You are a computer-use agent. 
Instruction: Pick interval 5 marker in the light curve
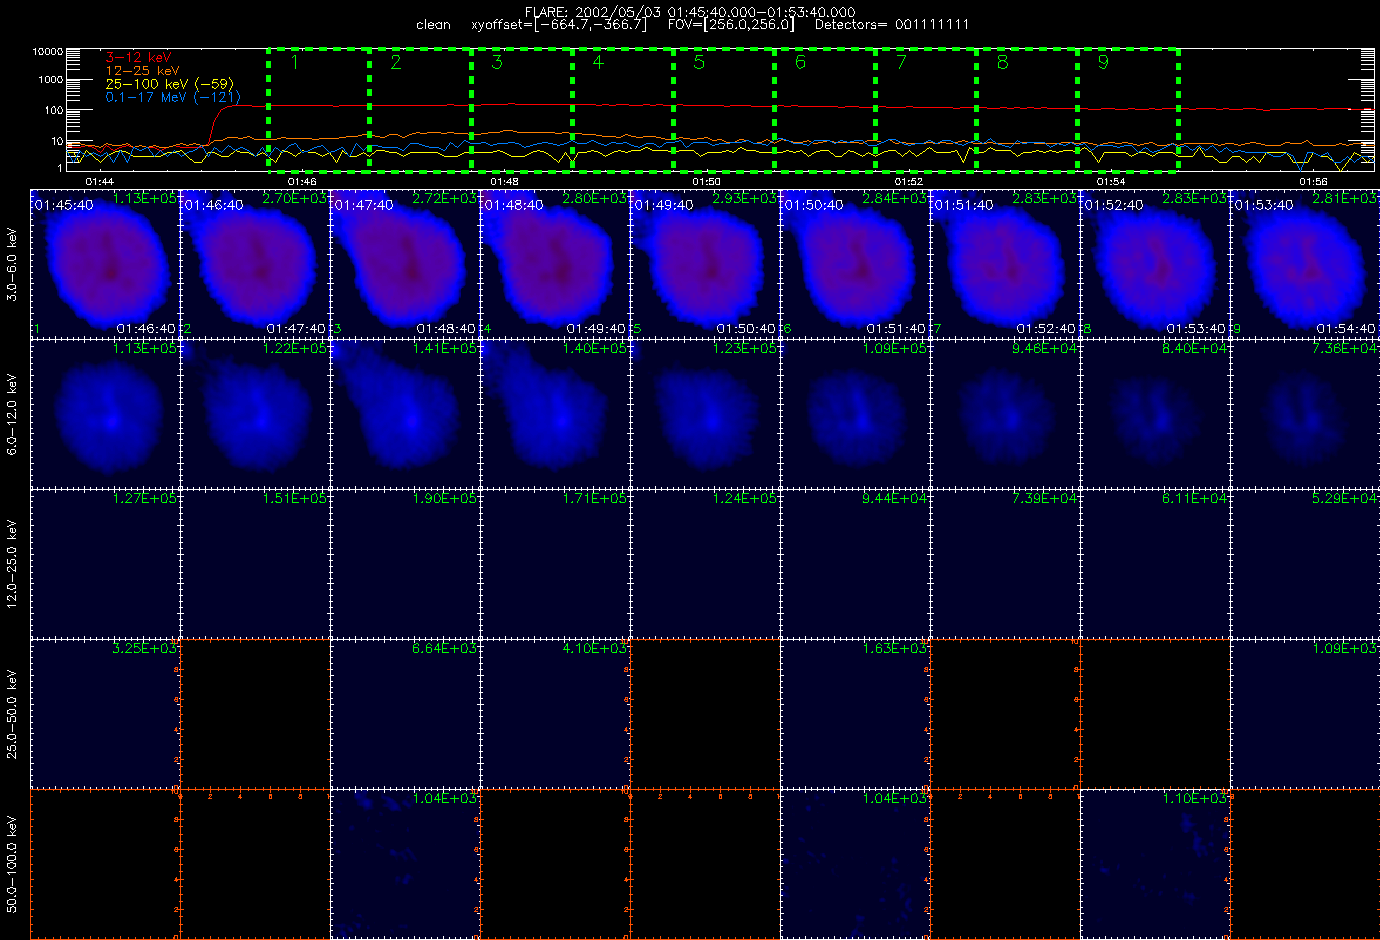[699, 62]
